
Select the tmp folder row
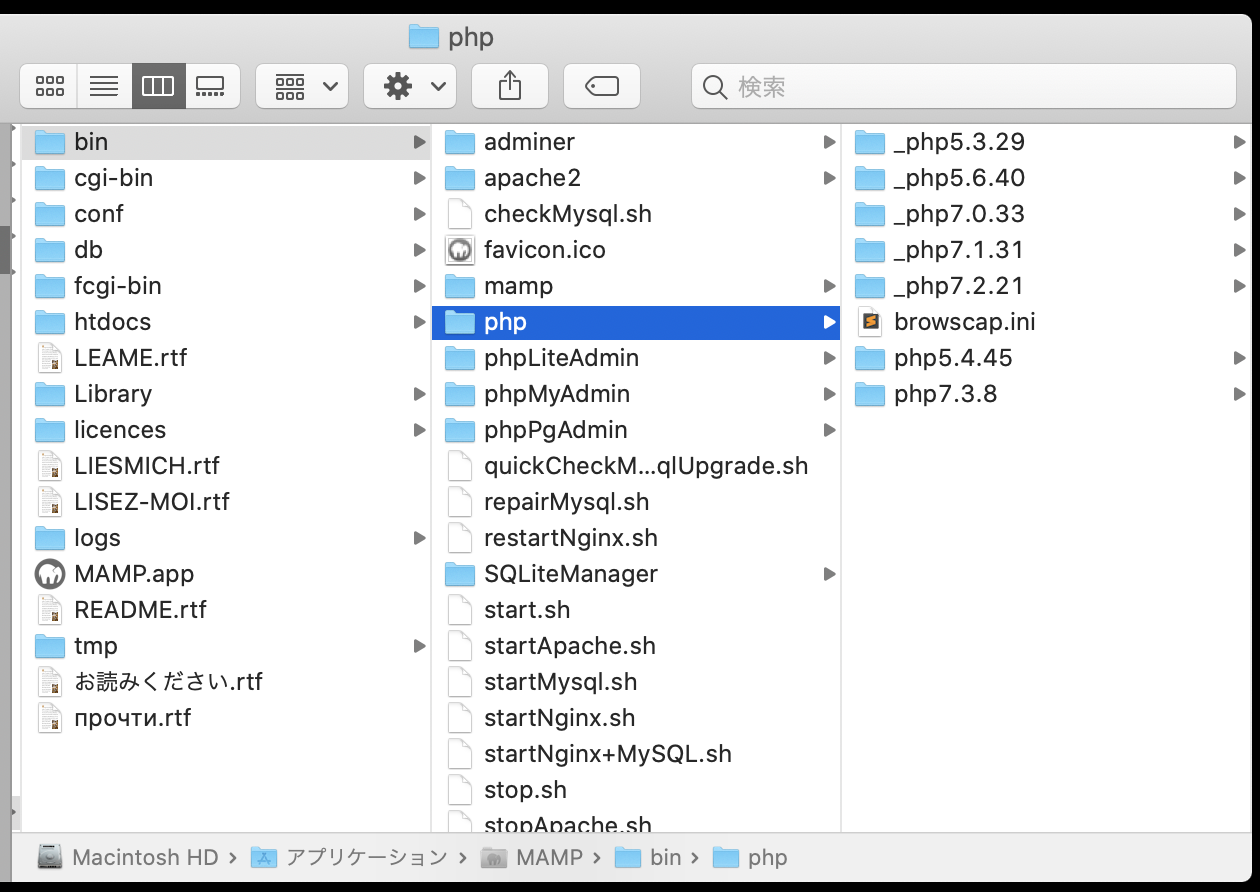tap(226, 646)
